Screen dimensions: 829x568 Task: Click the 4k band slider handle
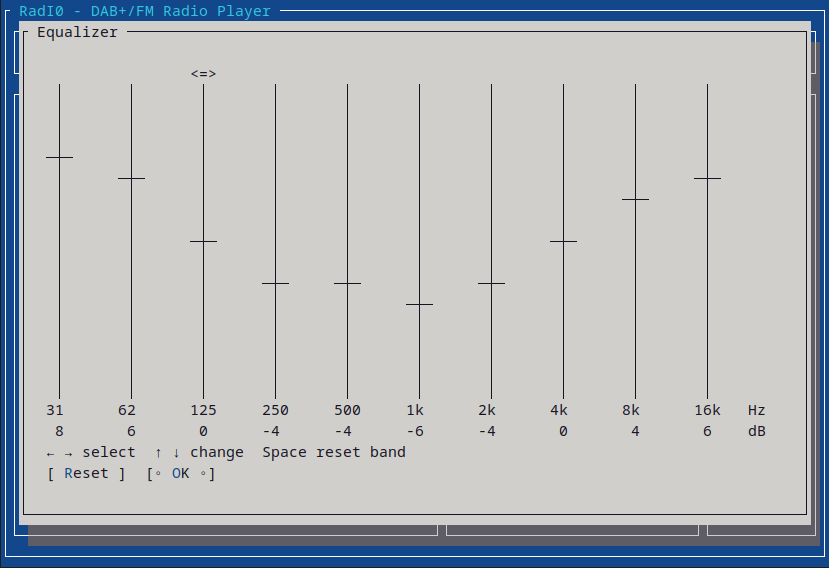click(x=564, y=242)
